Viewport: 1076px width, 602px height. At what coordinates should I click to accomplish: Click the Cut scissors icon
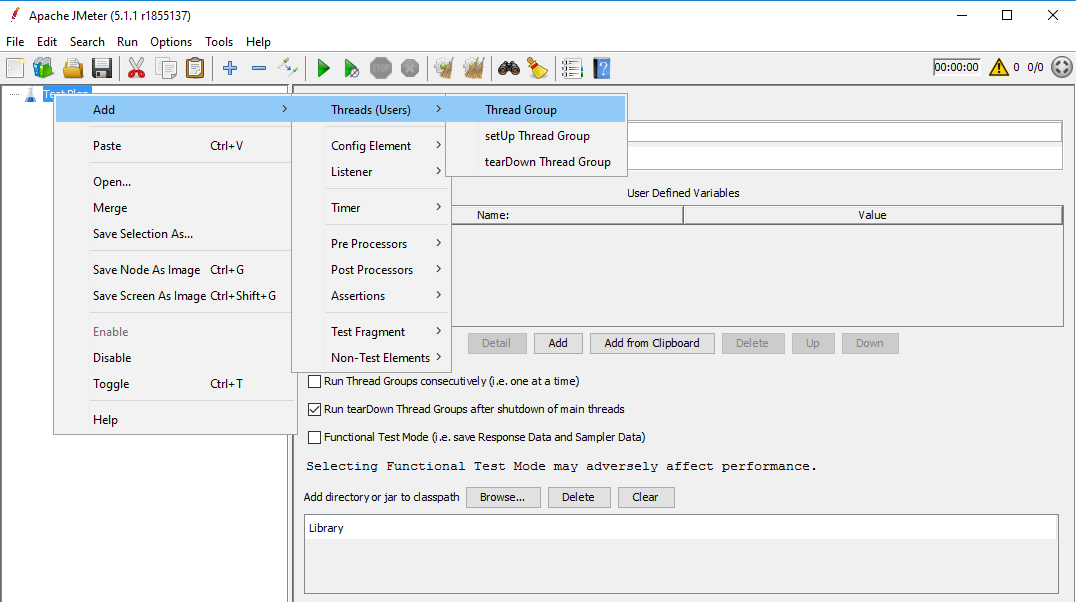(x=137, y=68)
